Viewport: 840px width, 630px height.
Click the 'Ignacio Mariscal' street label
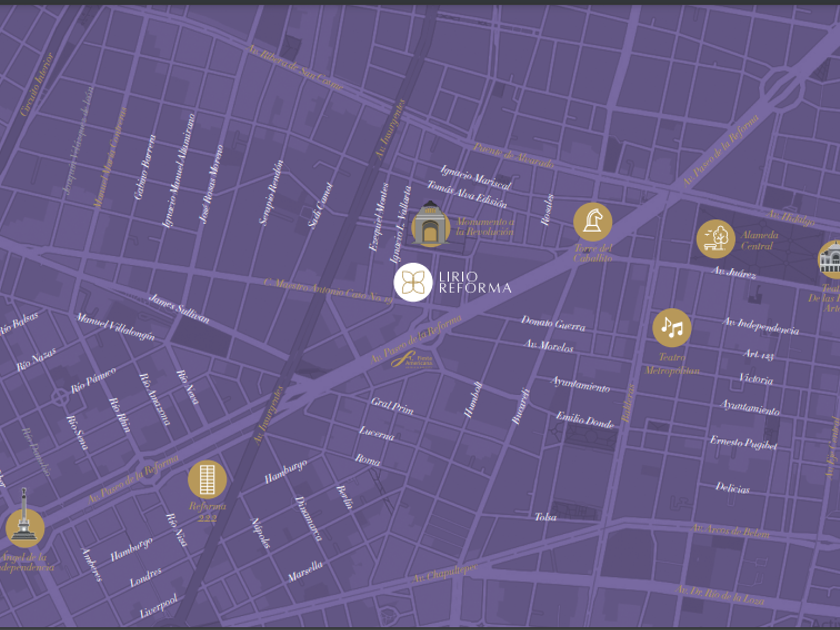[476, 178]
